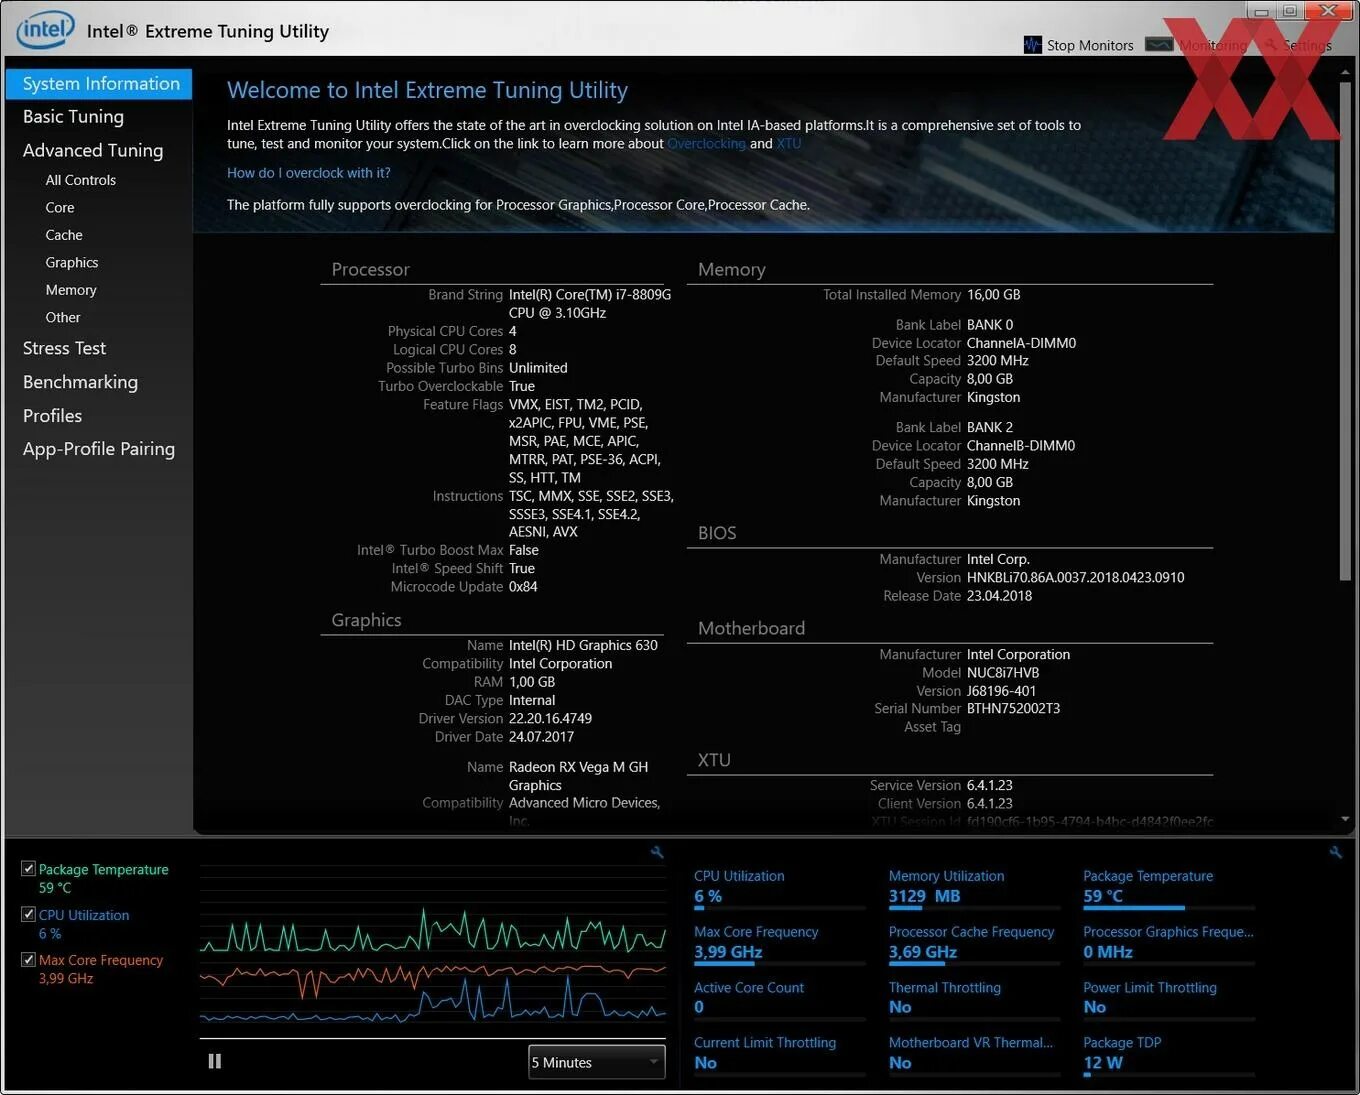
Task: Click the Thermal Throttling monitor tile
Action: coord(973,999)
